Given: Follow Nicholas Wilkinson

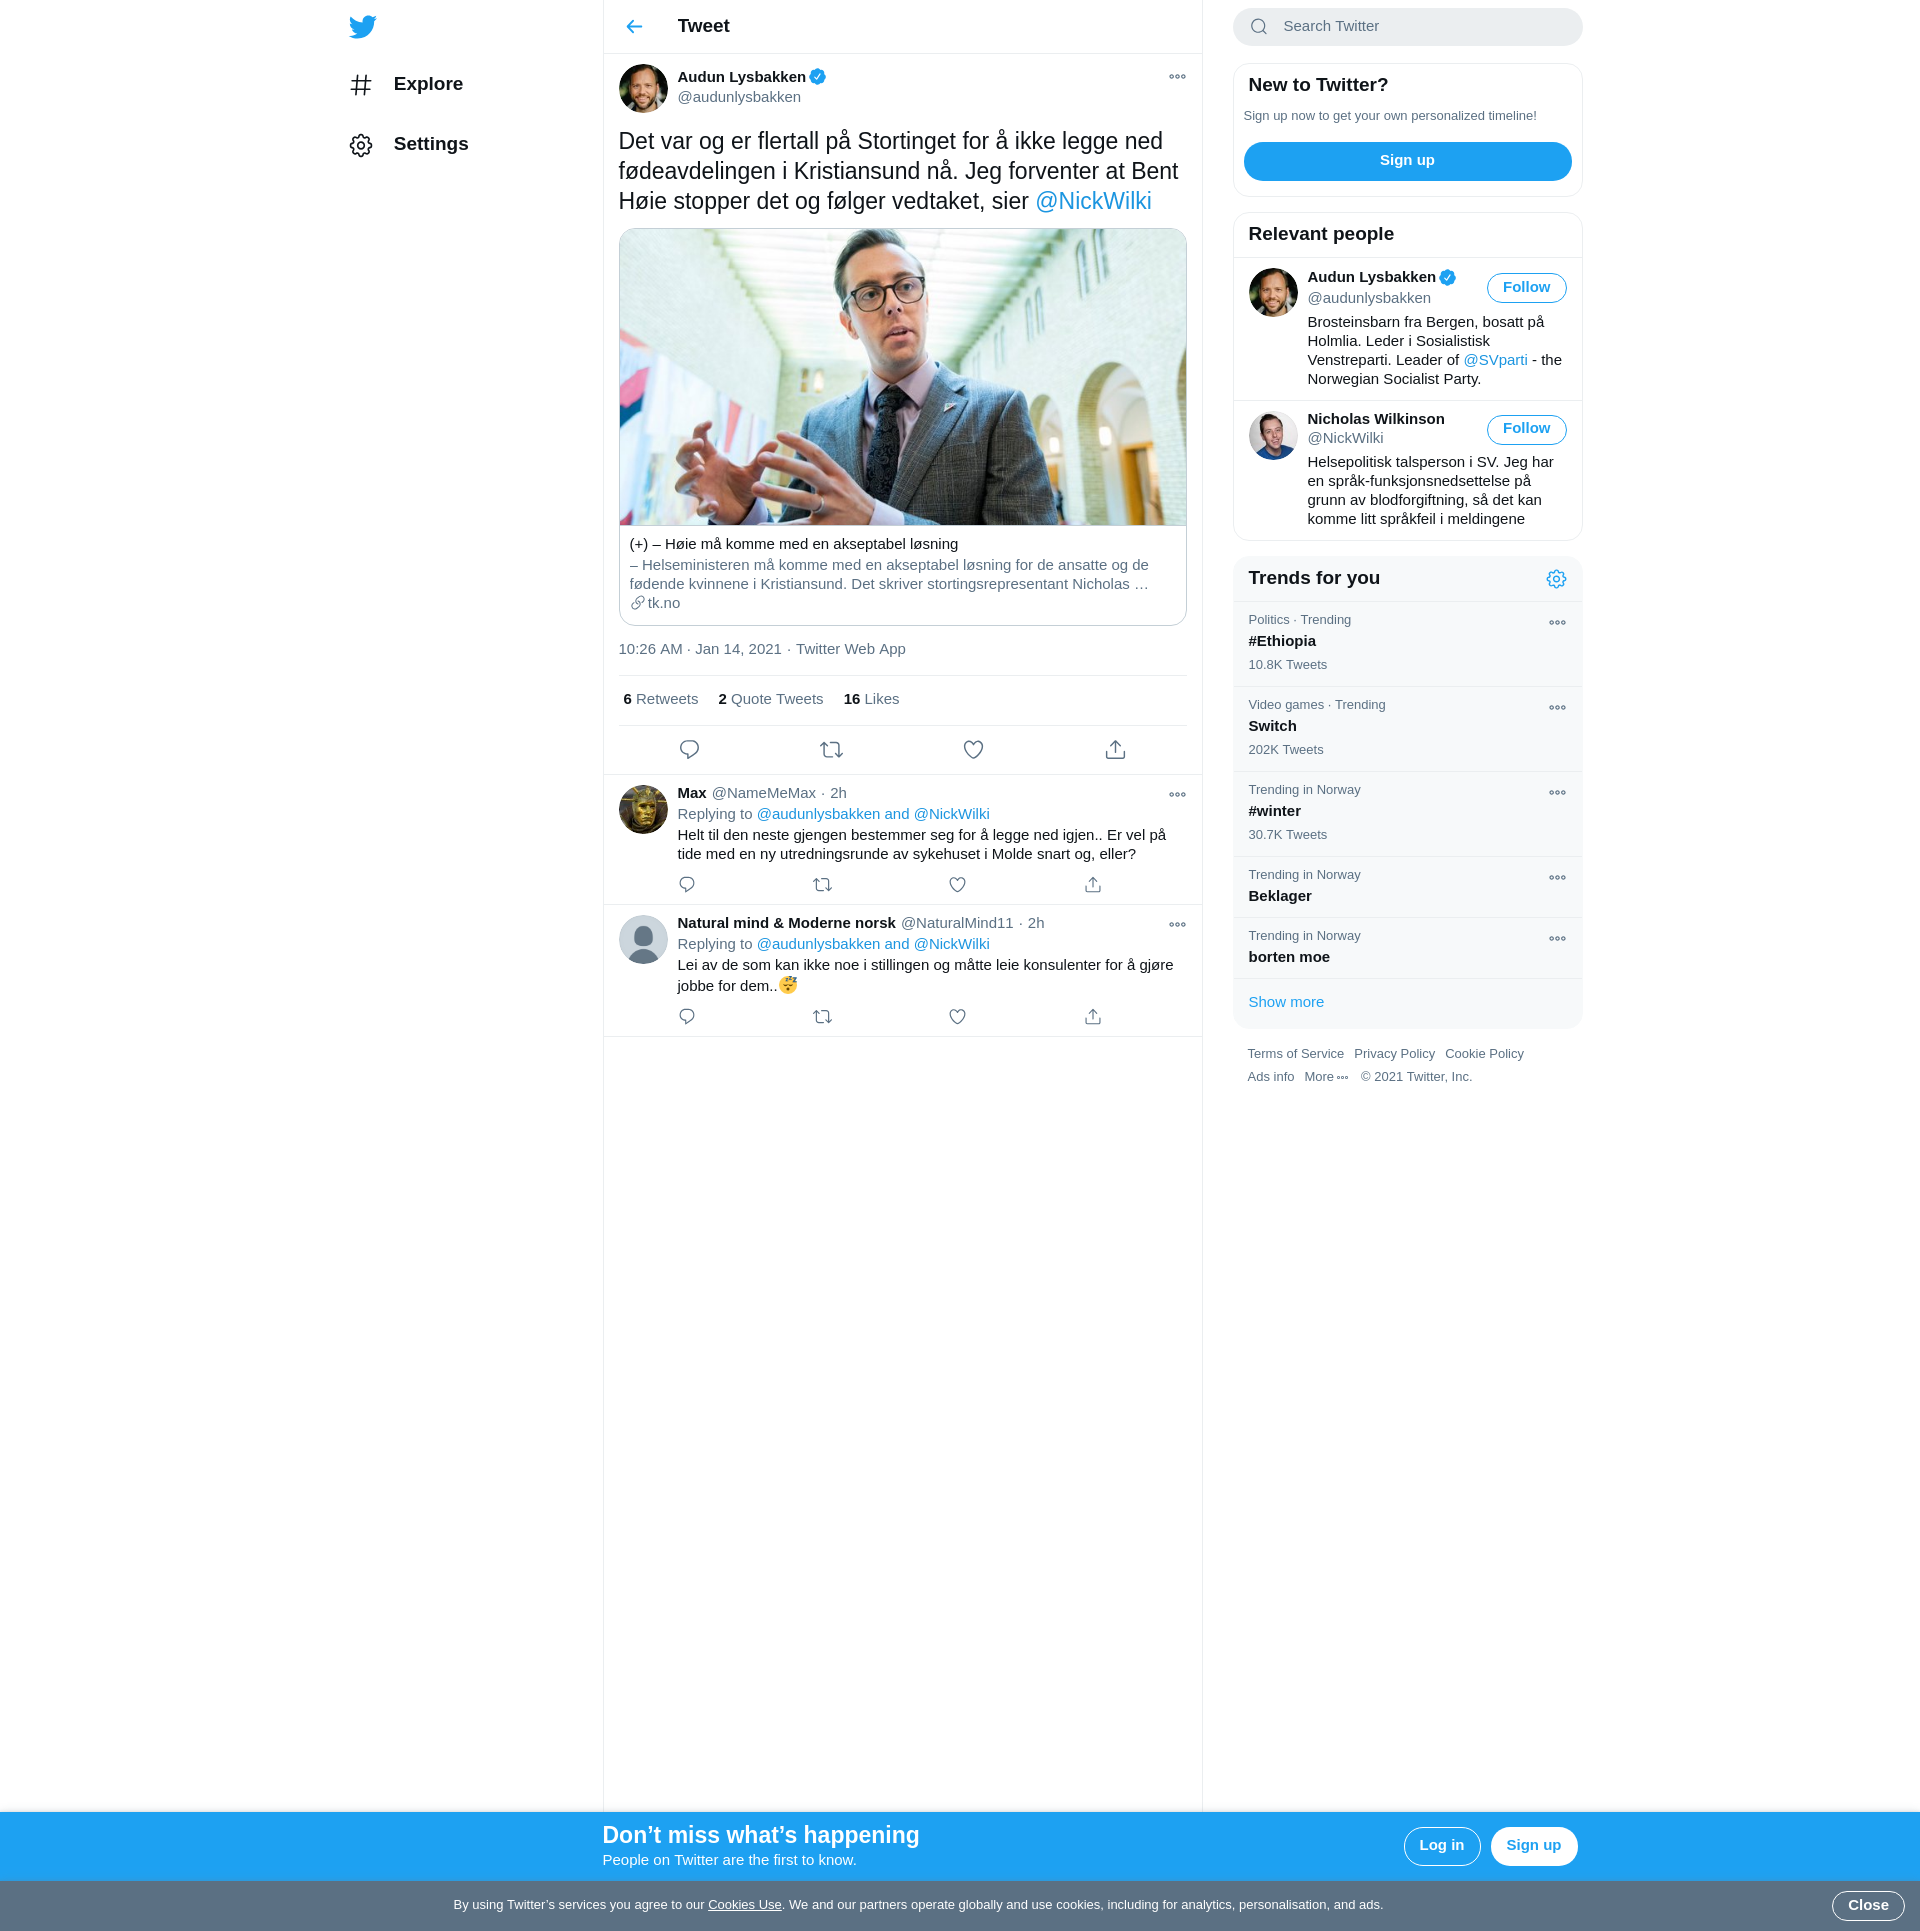Looking at the screenshot, I should point(1526,429).
